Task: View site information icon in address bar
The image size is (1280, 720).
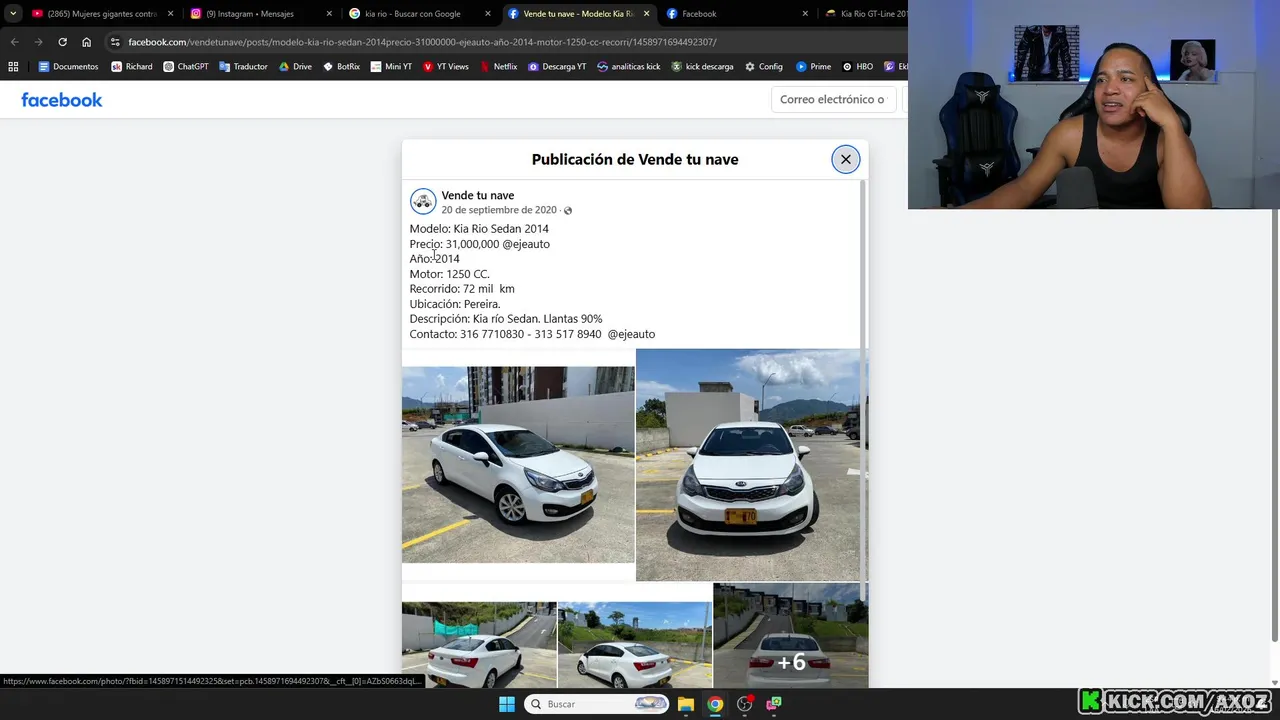Action: (115, 42)
